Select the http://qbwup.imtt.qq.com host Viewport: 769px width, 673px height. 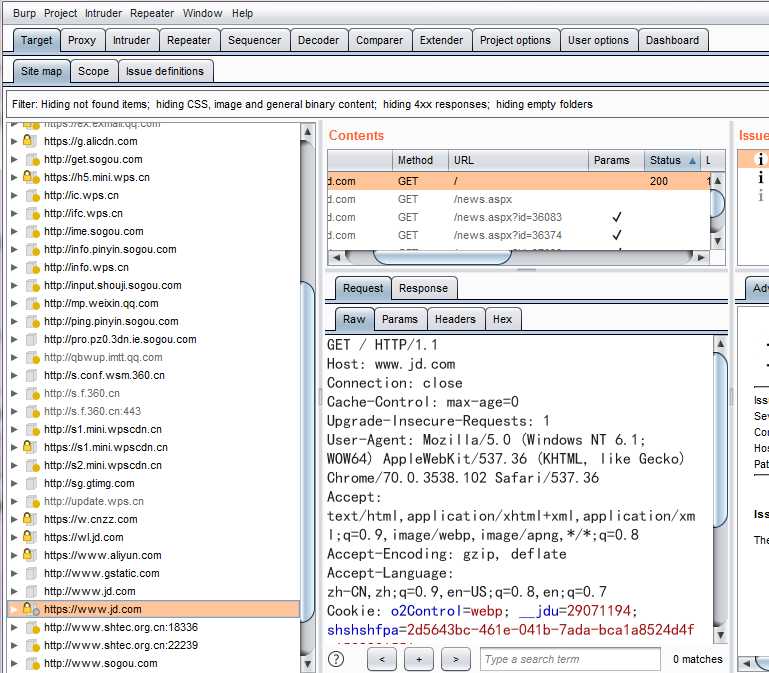103,357
